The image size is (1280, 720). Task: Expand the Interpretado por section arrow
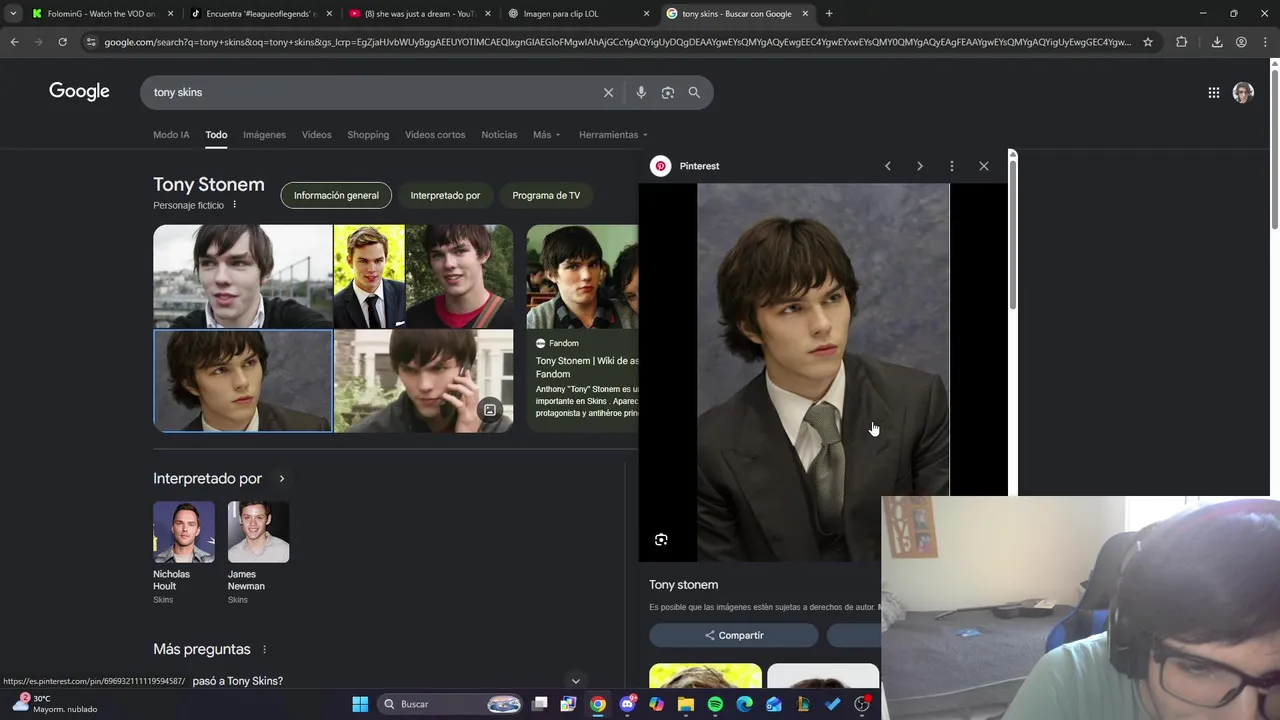[x=282, y=479]
